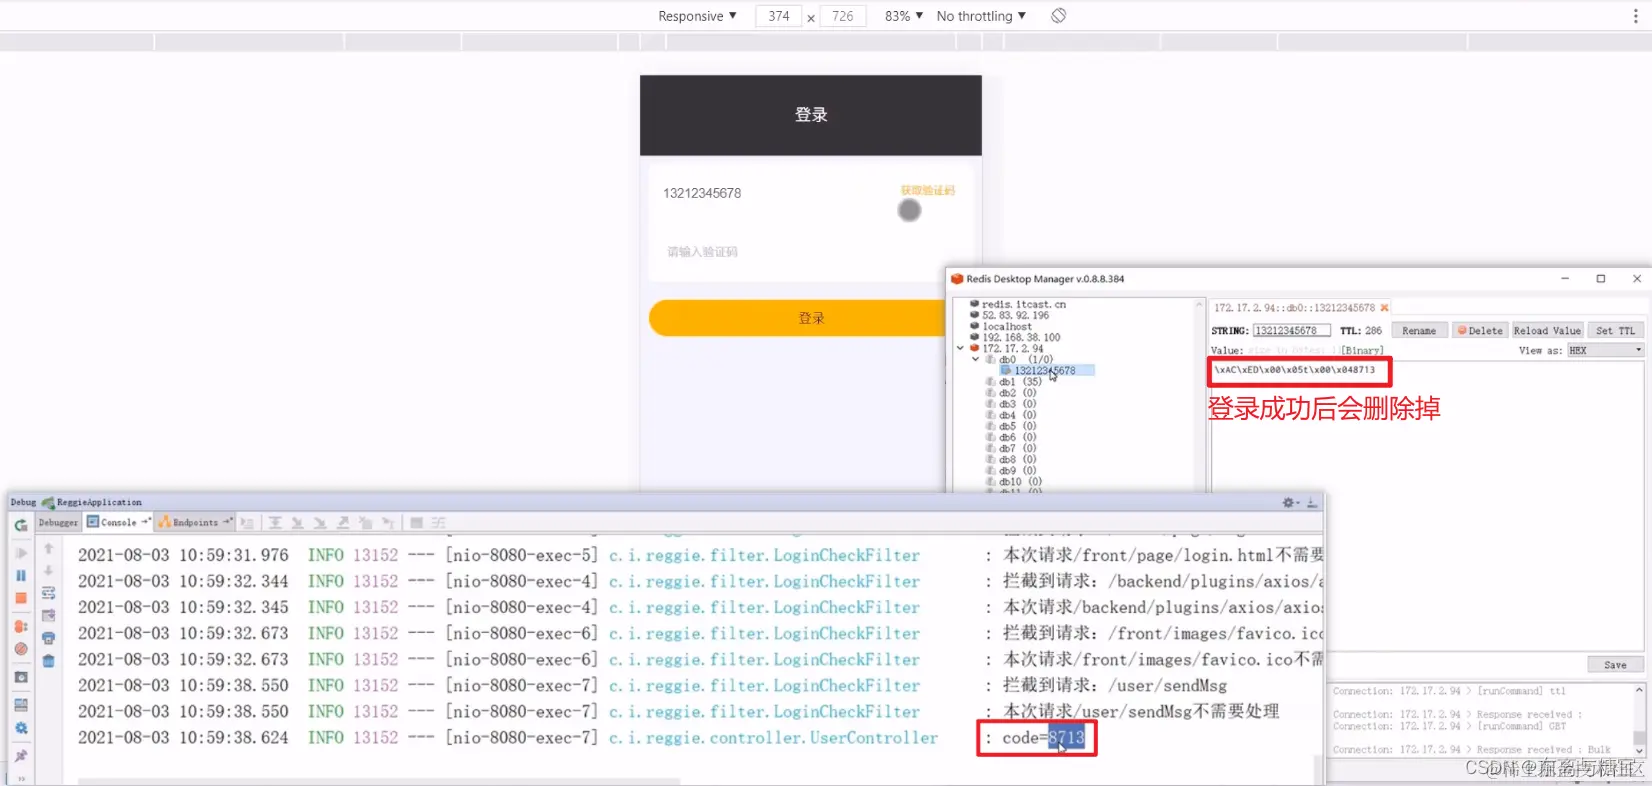The width and height of the screenshot is (1652, 786).
Task: Clear all console output with trash icon
Action: (48, 661)
